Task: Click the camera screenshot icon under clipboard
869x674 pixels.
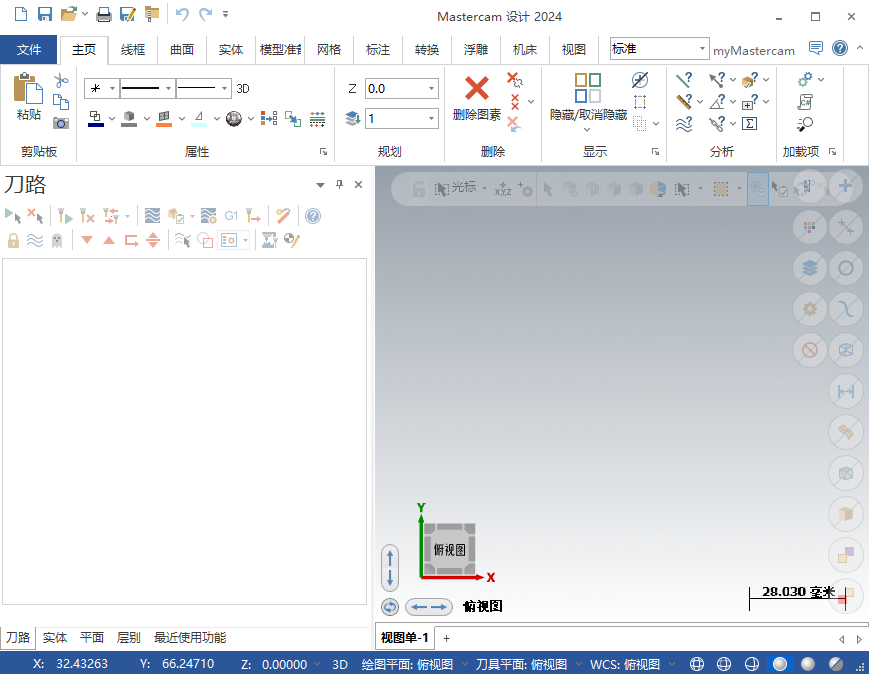Action: coord(61,123)
